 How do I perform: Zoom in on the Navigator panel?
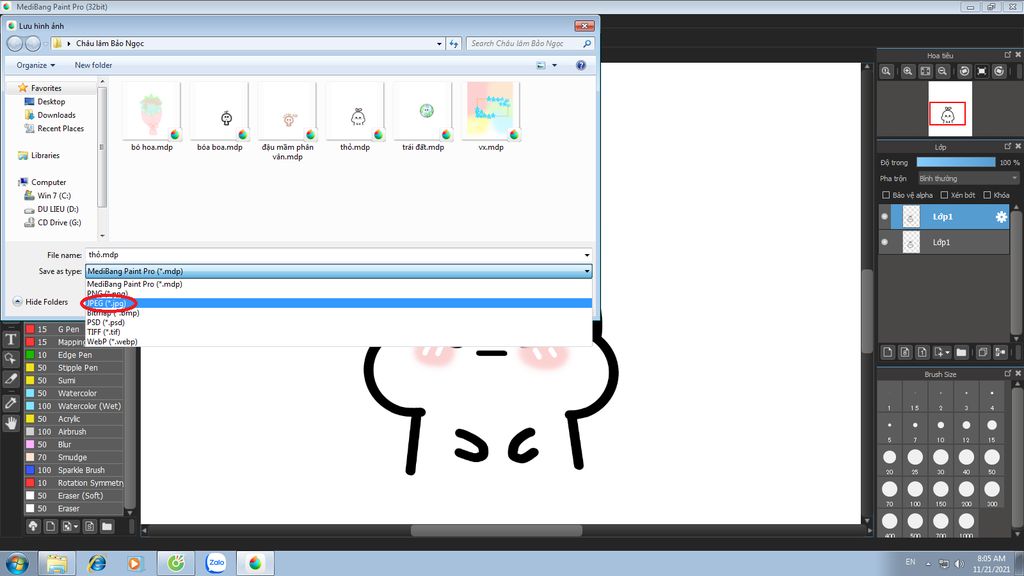908,71
